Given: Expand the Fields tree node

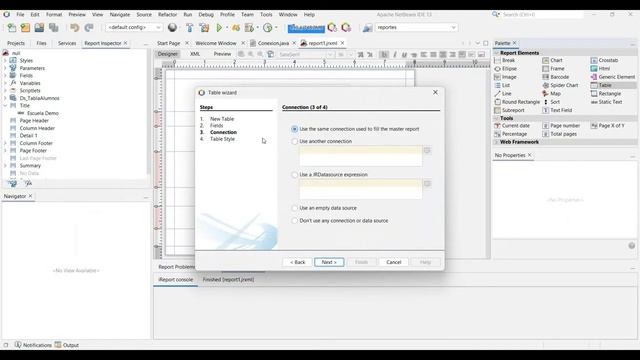Looking at the screenshot, I should 5,76.
